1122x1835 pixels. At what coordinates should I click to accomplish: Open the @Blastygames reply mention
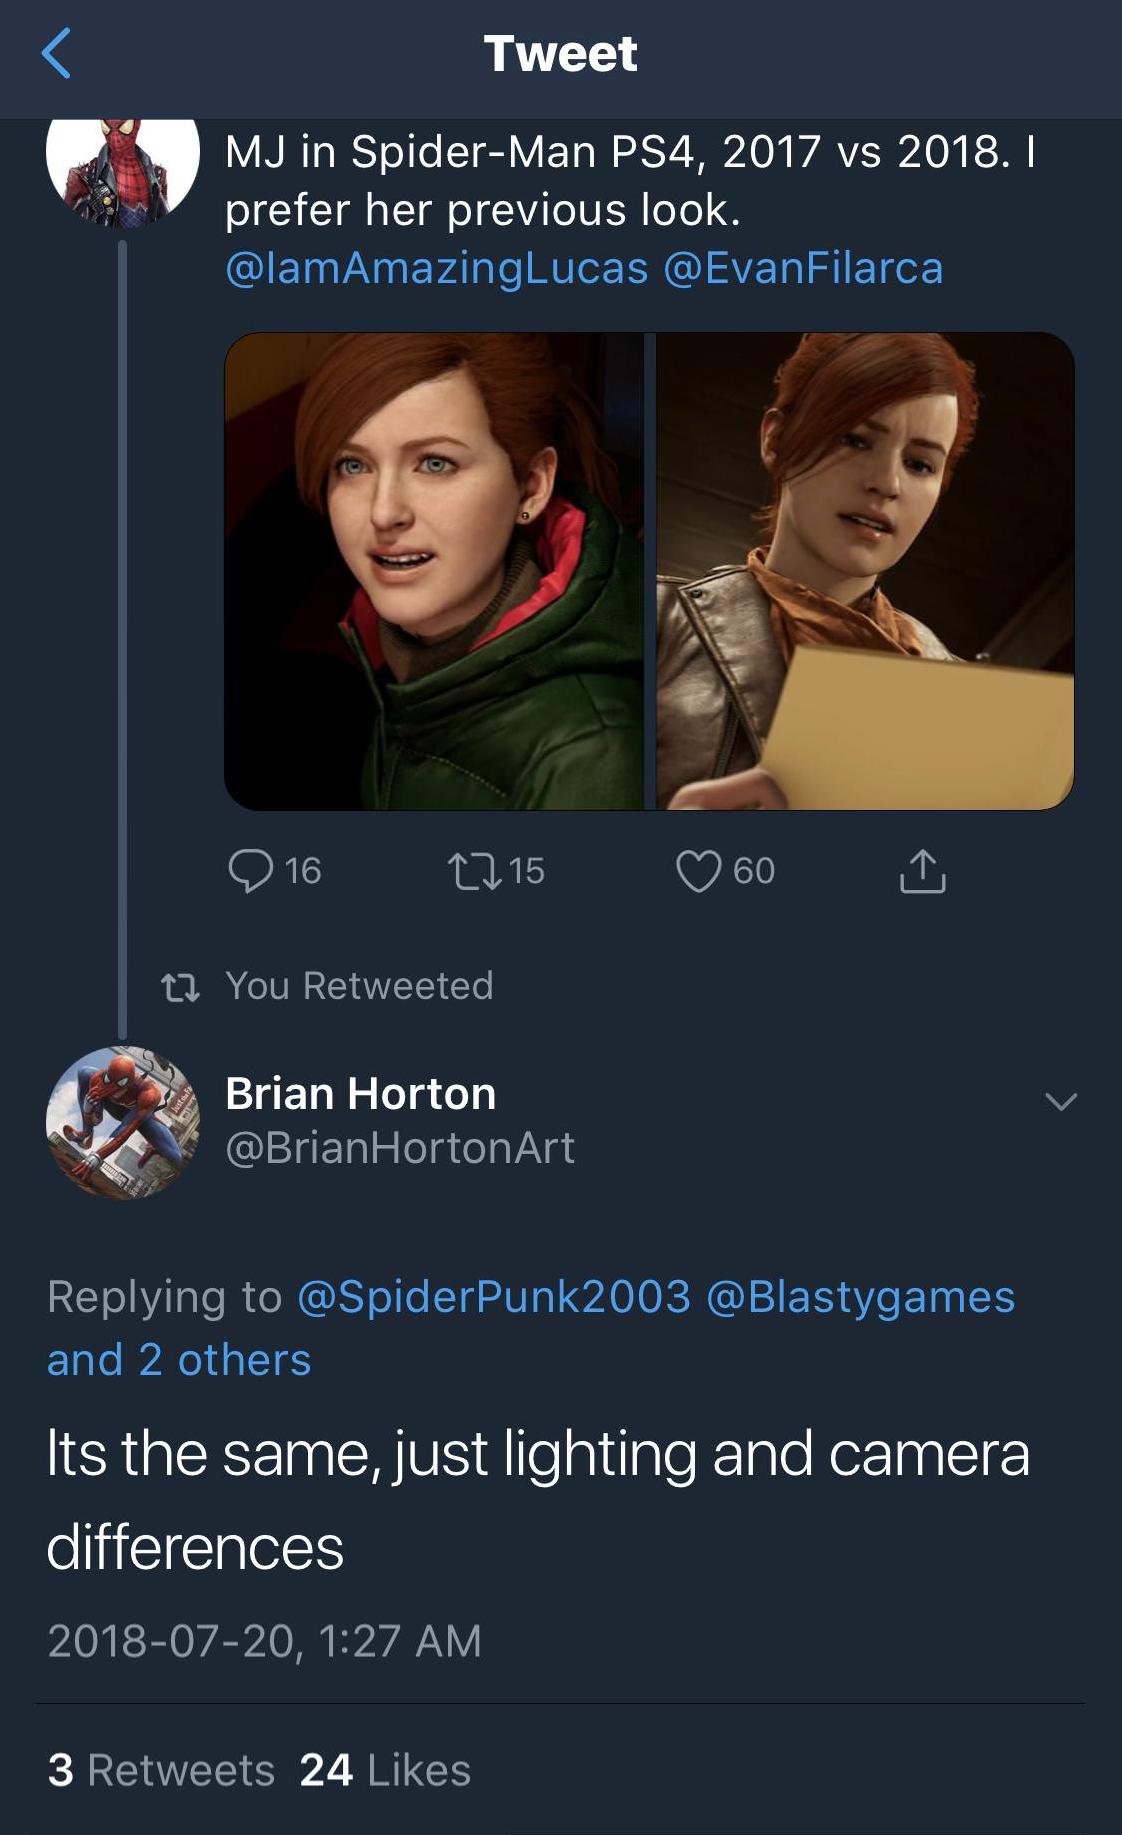(x=860, y=1297)
